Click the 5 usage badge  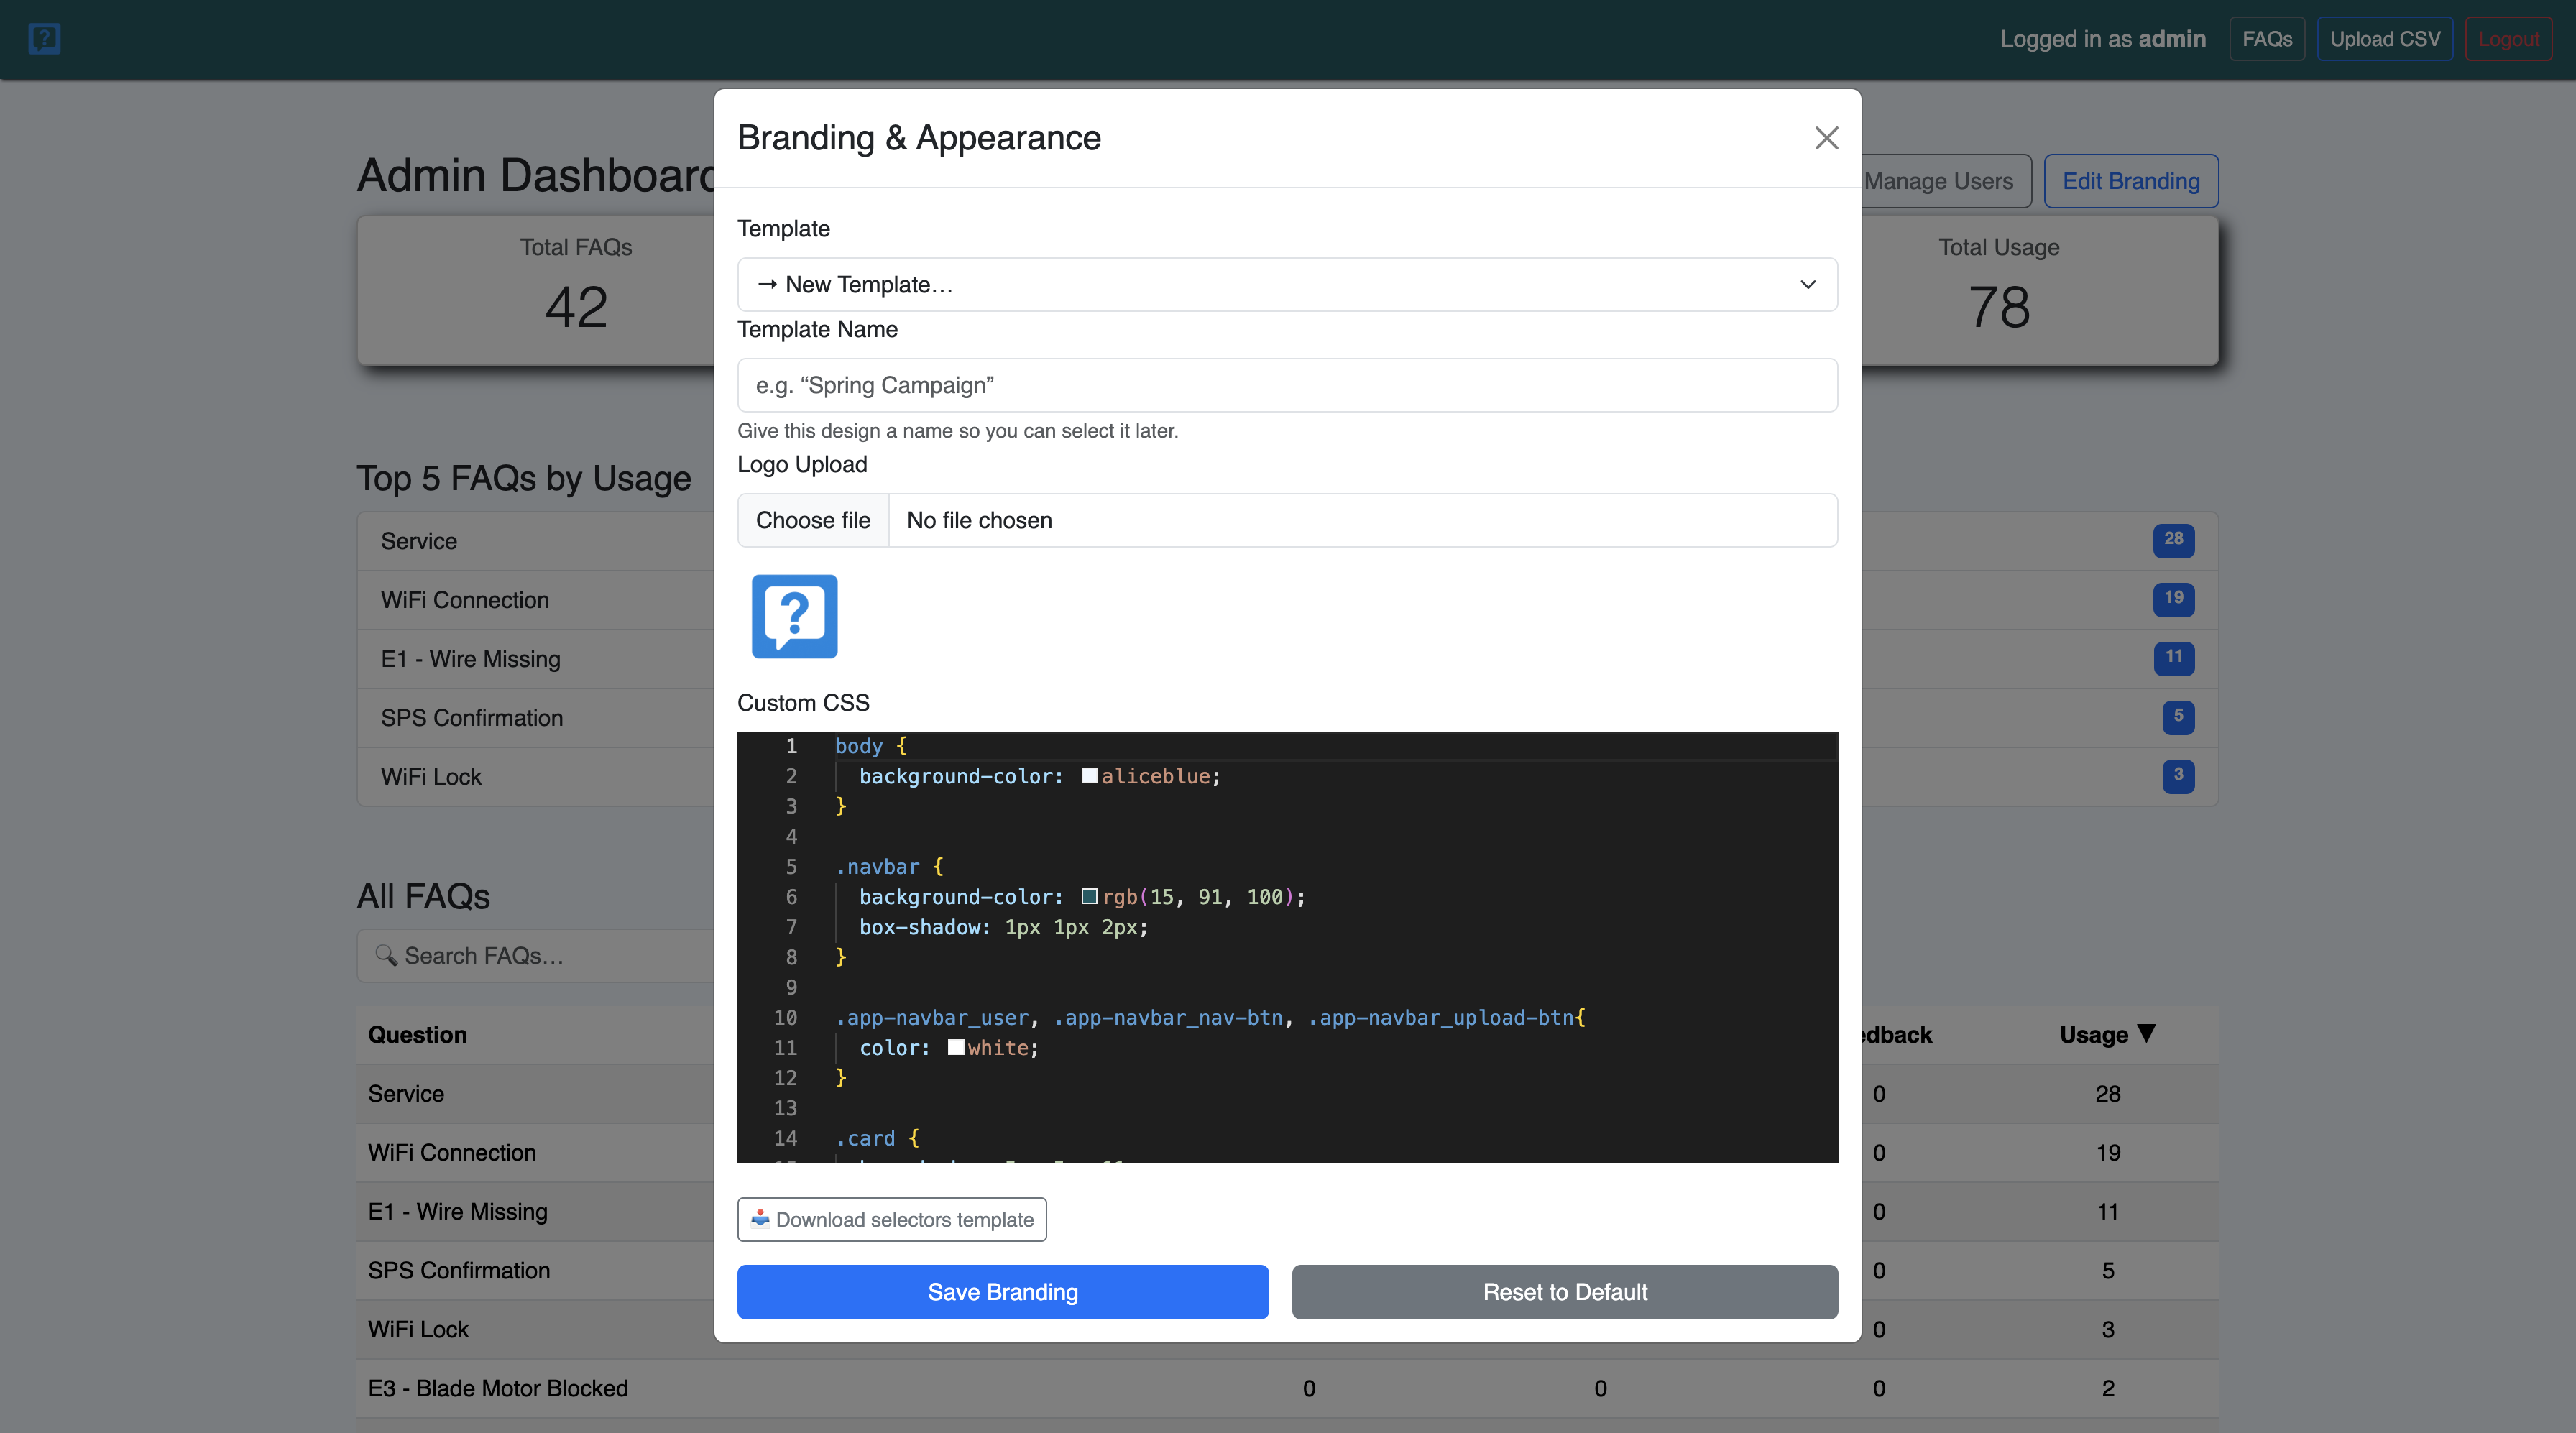click(x=2178, y=717)
